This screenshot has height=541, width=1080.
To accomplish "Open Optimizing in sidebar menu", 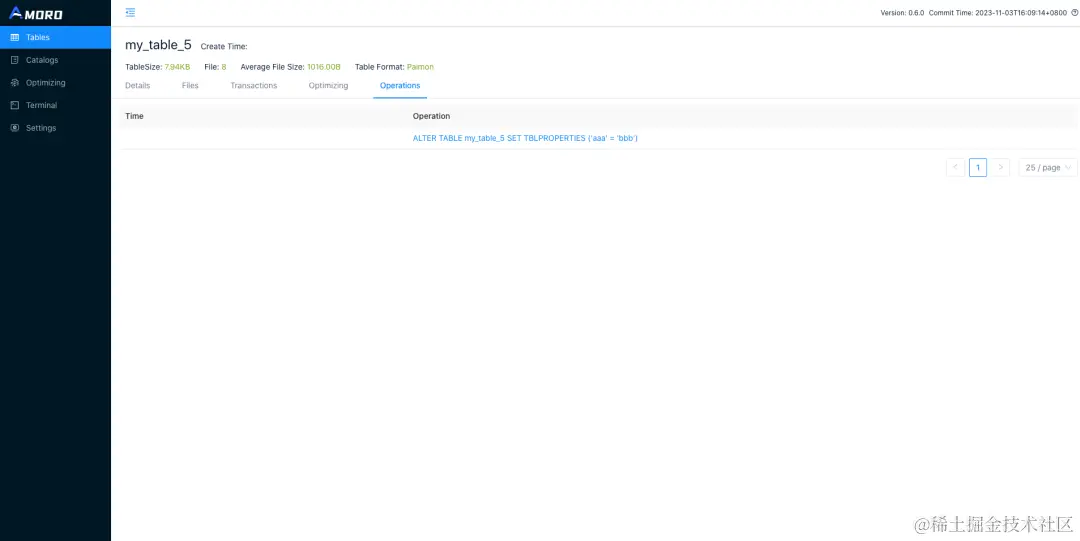I will coord(55,83).
